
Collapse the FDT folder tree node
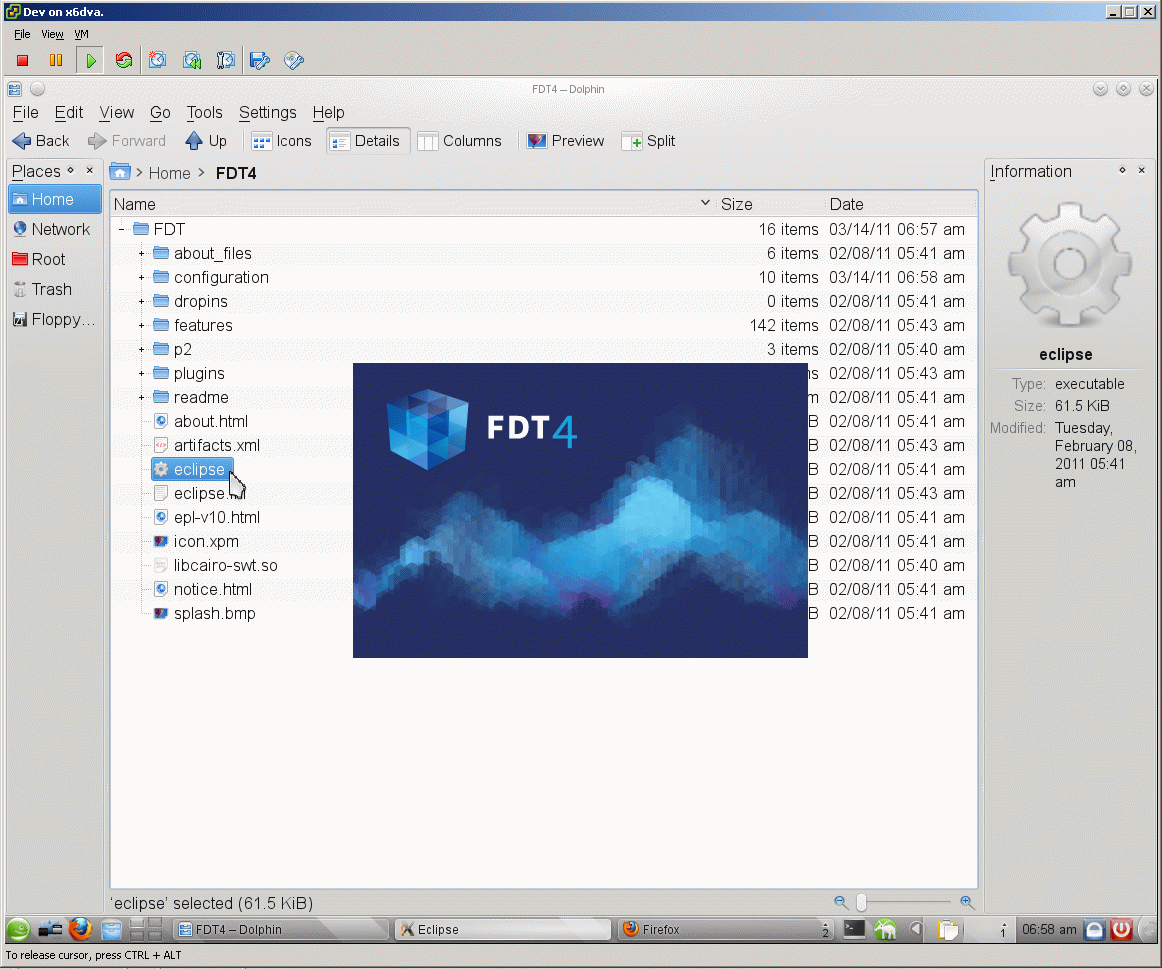(x=121, y=230)
